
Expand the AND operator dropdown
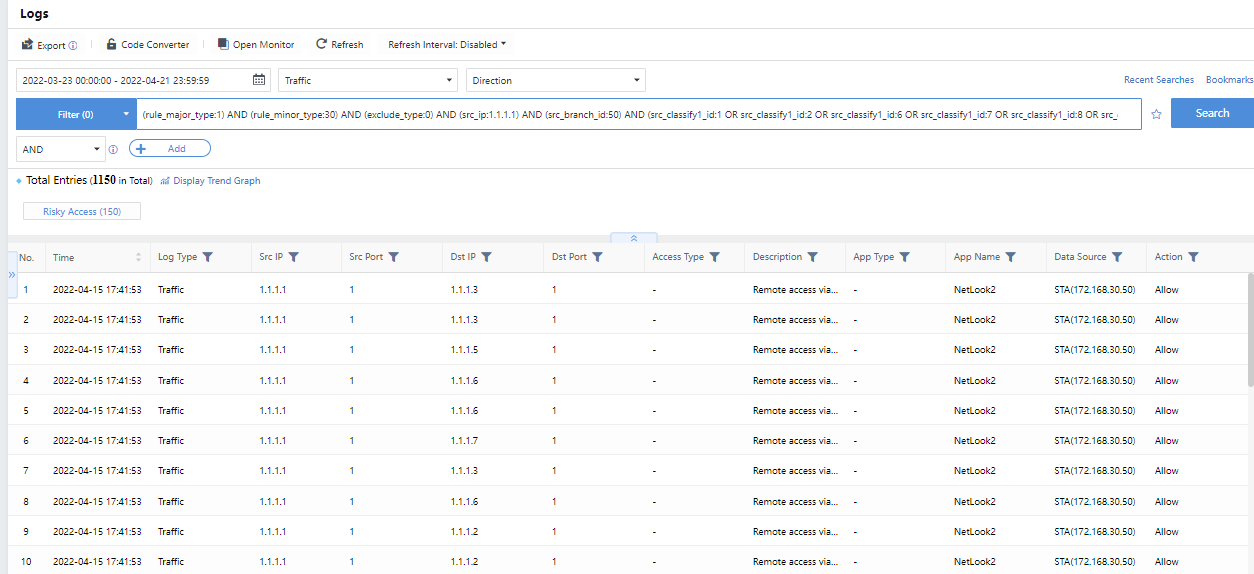[x=60, y=149]
